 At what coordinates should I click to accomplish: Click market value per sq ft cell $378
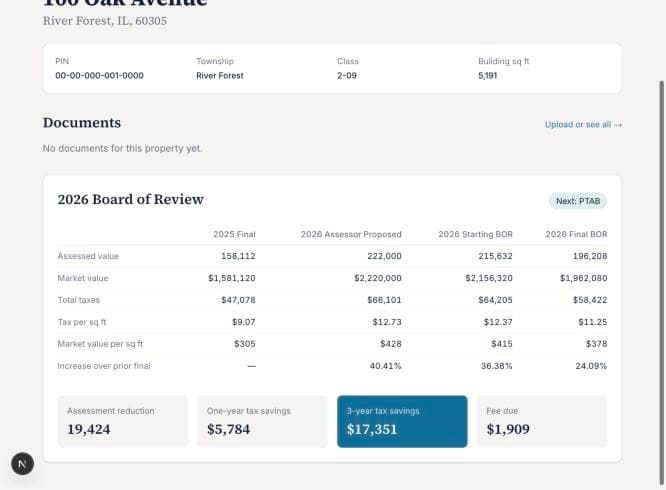tap(596, 344)
